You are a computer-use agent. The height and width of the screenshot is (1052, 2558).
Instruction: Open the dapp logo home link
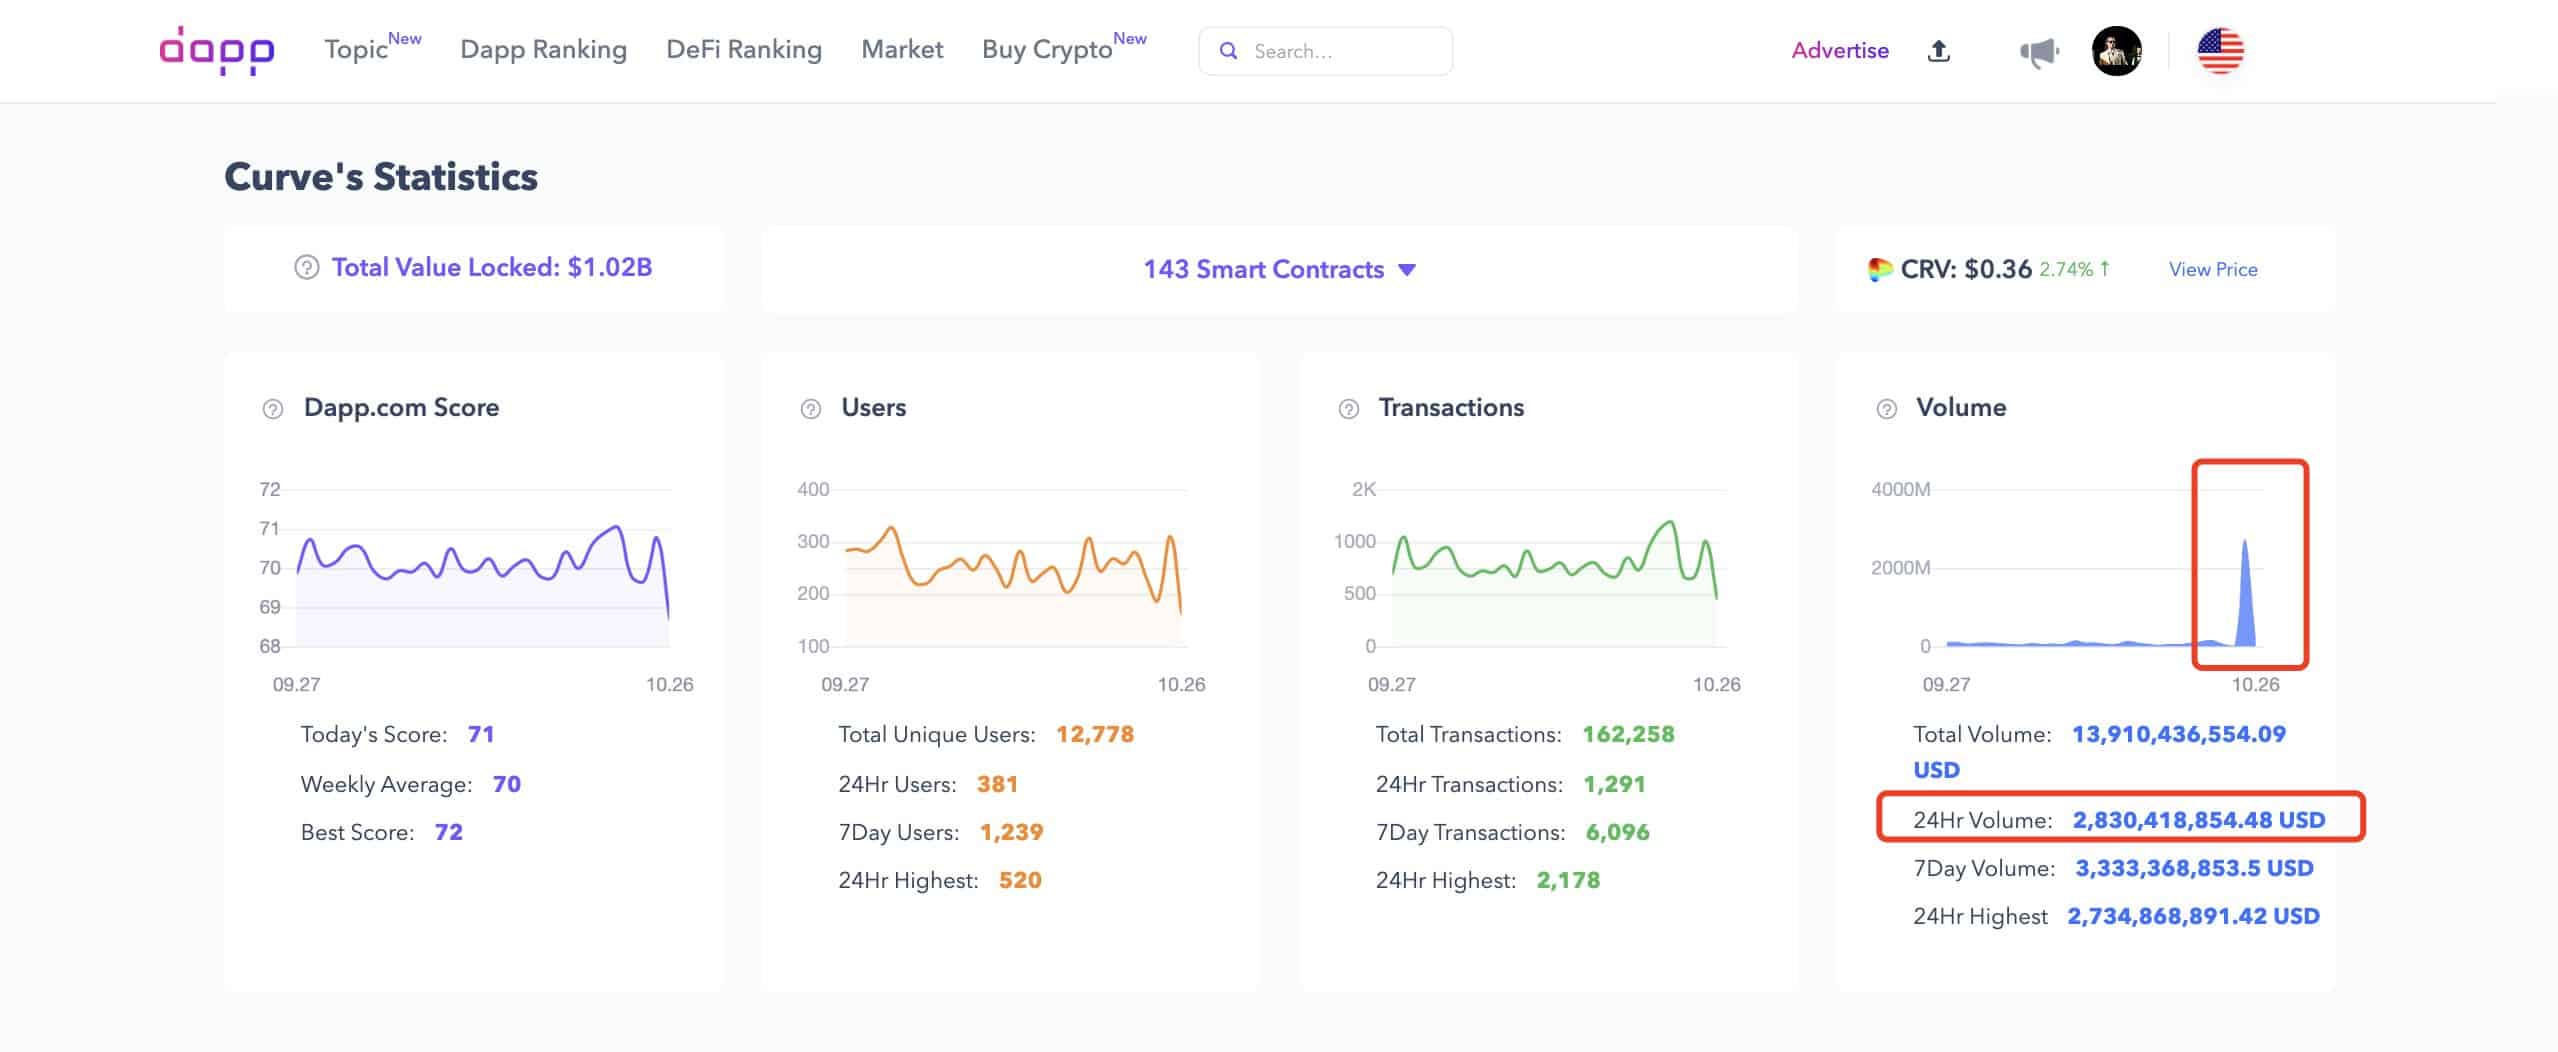coord(217,50)
